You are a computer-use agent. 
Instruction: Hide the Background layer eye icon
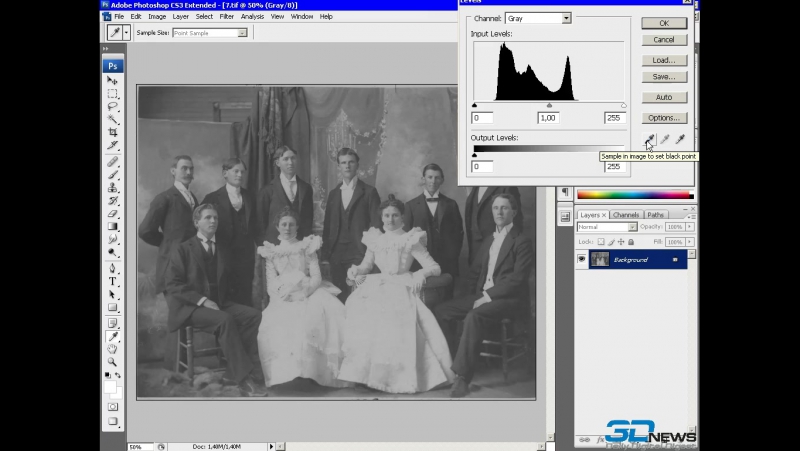coord(582,260)
